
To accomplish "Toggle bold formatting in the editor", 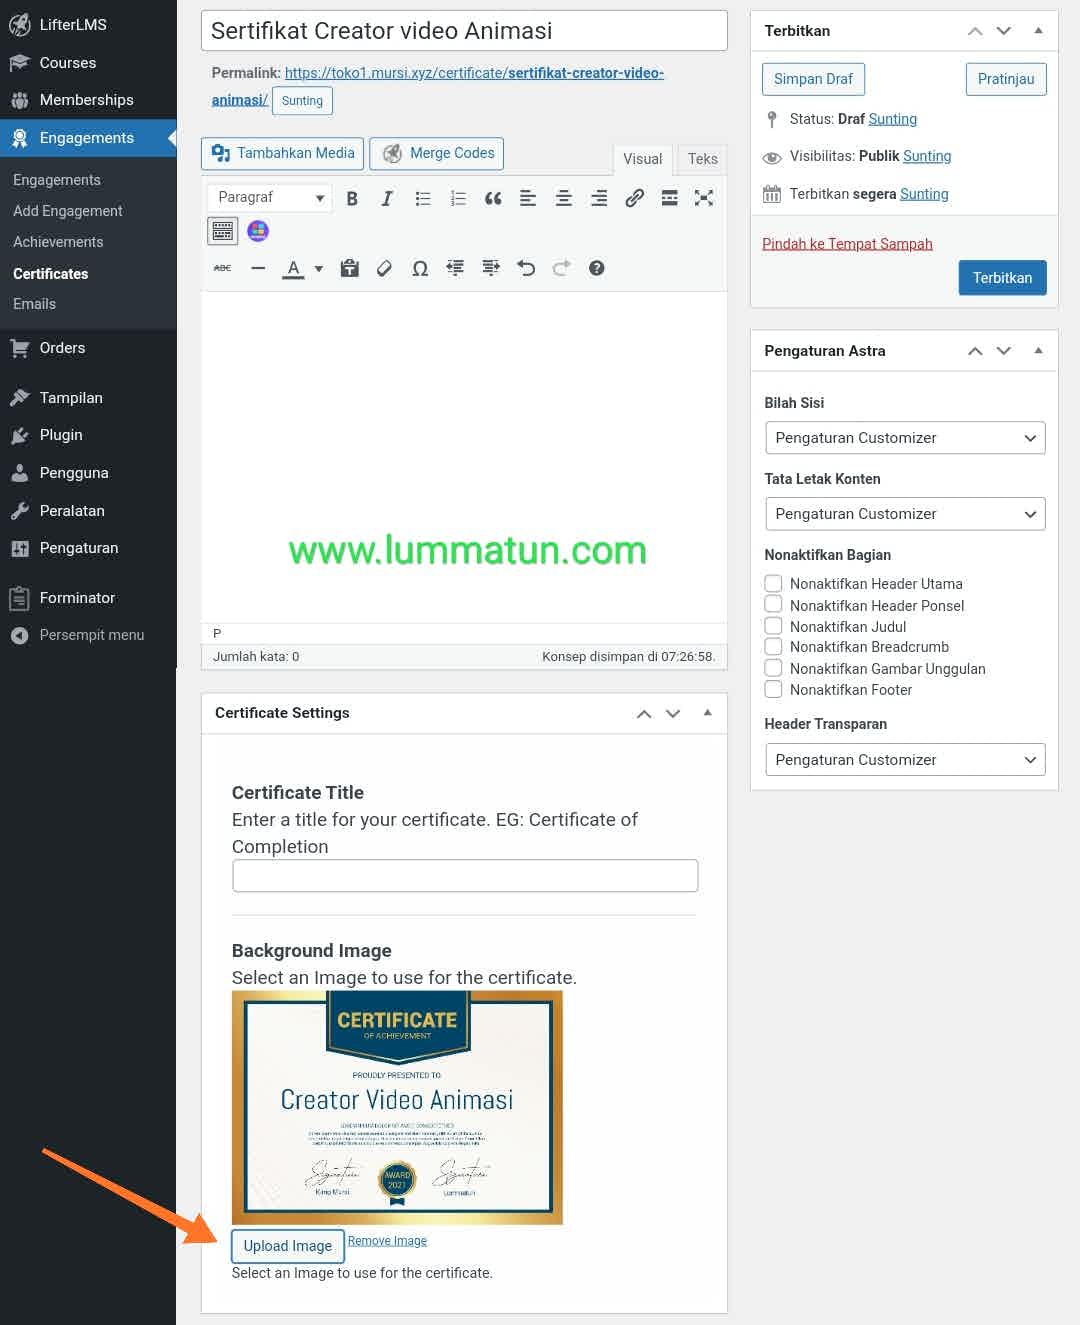I will coord(352,198).
